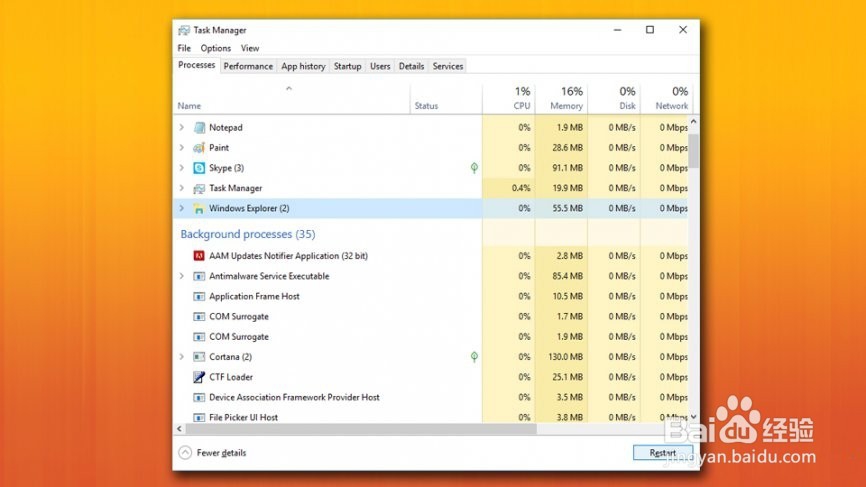This screenshot has height=487, width=866.
Task: Click the File Picker UI Host icon
Action: click(x=199, y=417)
